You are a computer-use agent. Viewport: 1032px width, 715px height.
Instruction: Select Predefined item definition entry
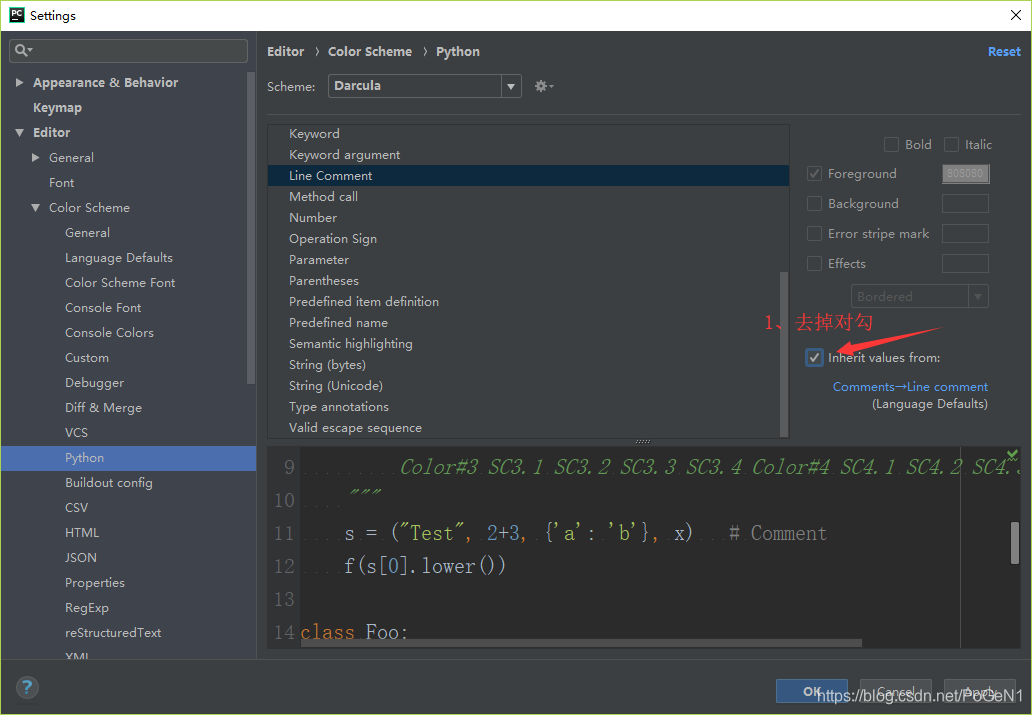coord(363,302)
